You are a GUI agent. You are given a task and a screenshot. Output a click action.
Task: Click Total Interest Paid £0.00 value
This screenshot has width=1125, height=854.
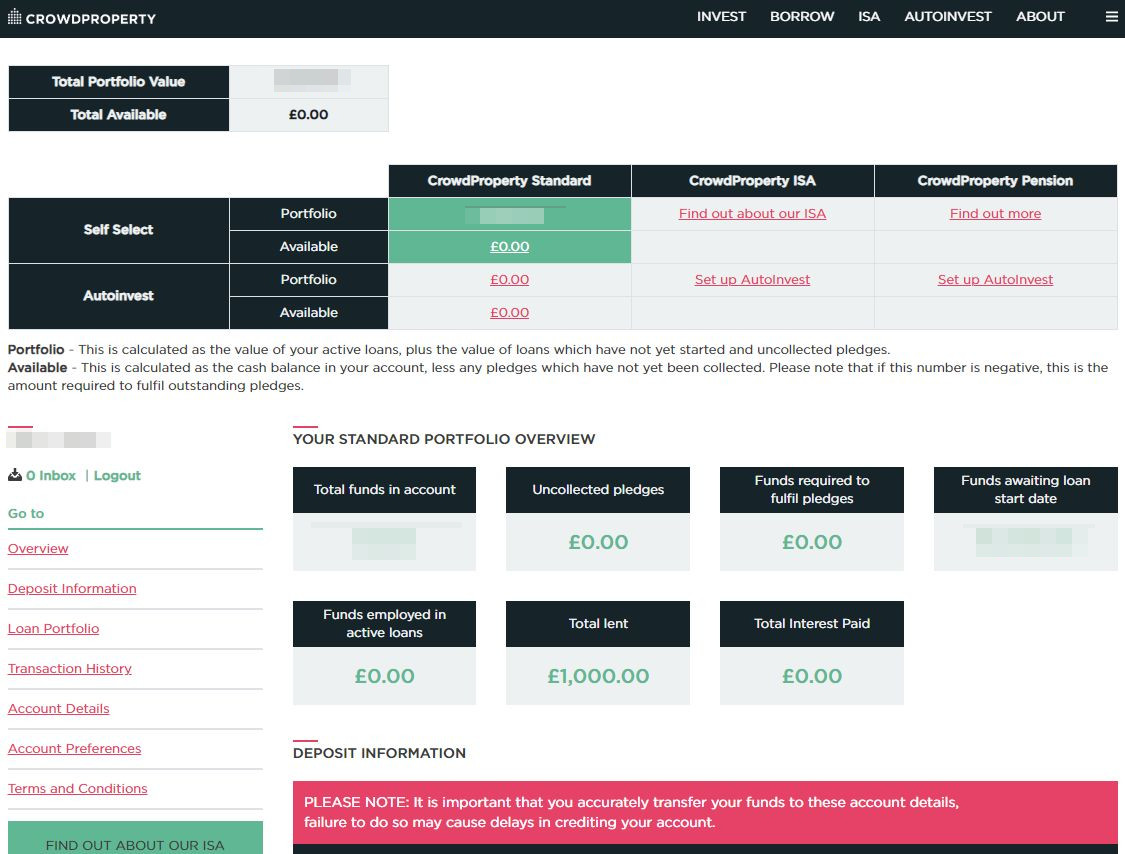(811, 676)
